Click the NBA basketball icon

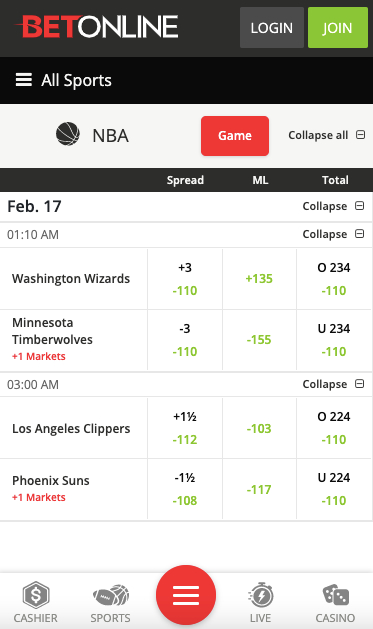67,134
